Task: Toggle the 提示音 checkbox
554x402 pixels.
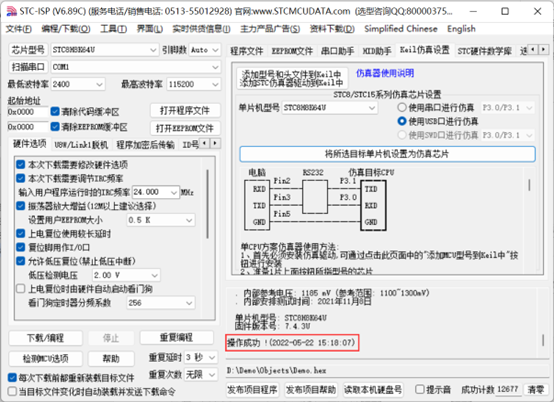Action: [419, 389]
